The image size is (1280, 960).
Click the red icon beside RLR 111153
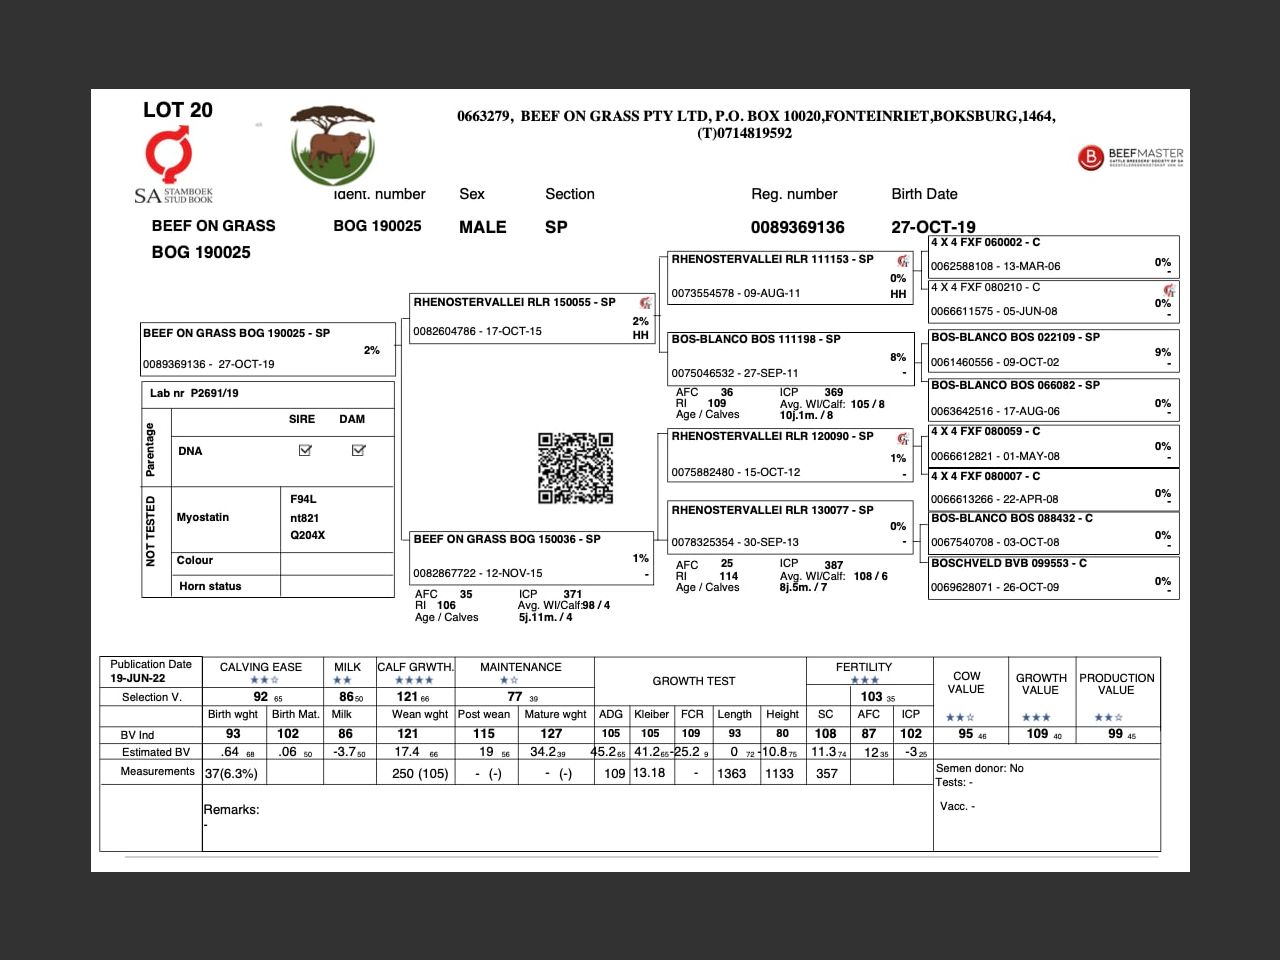[903, 260]
